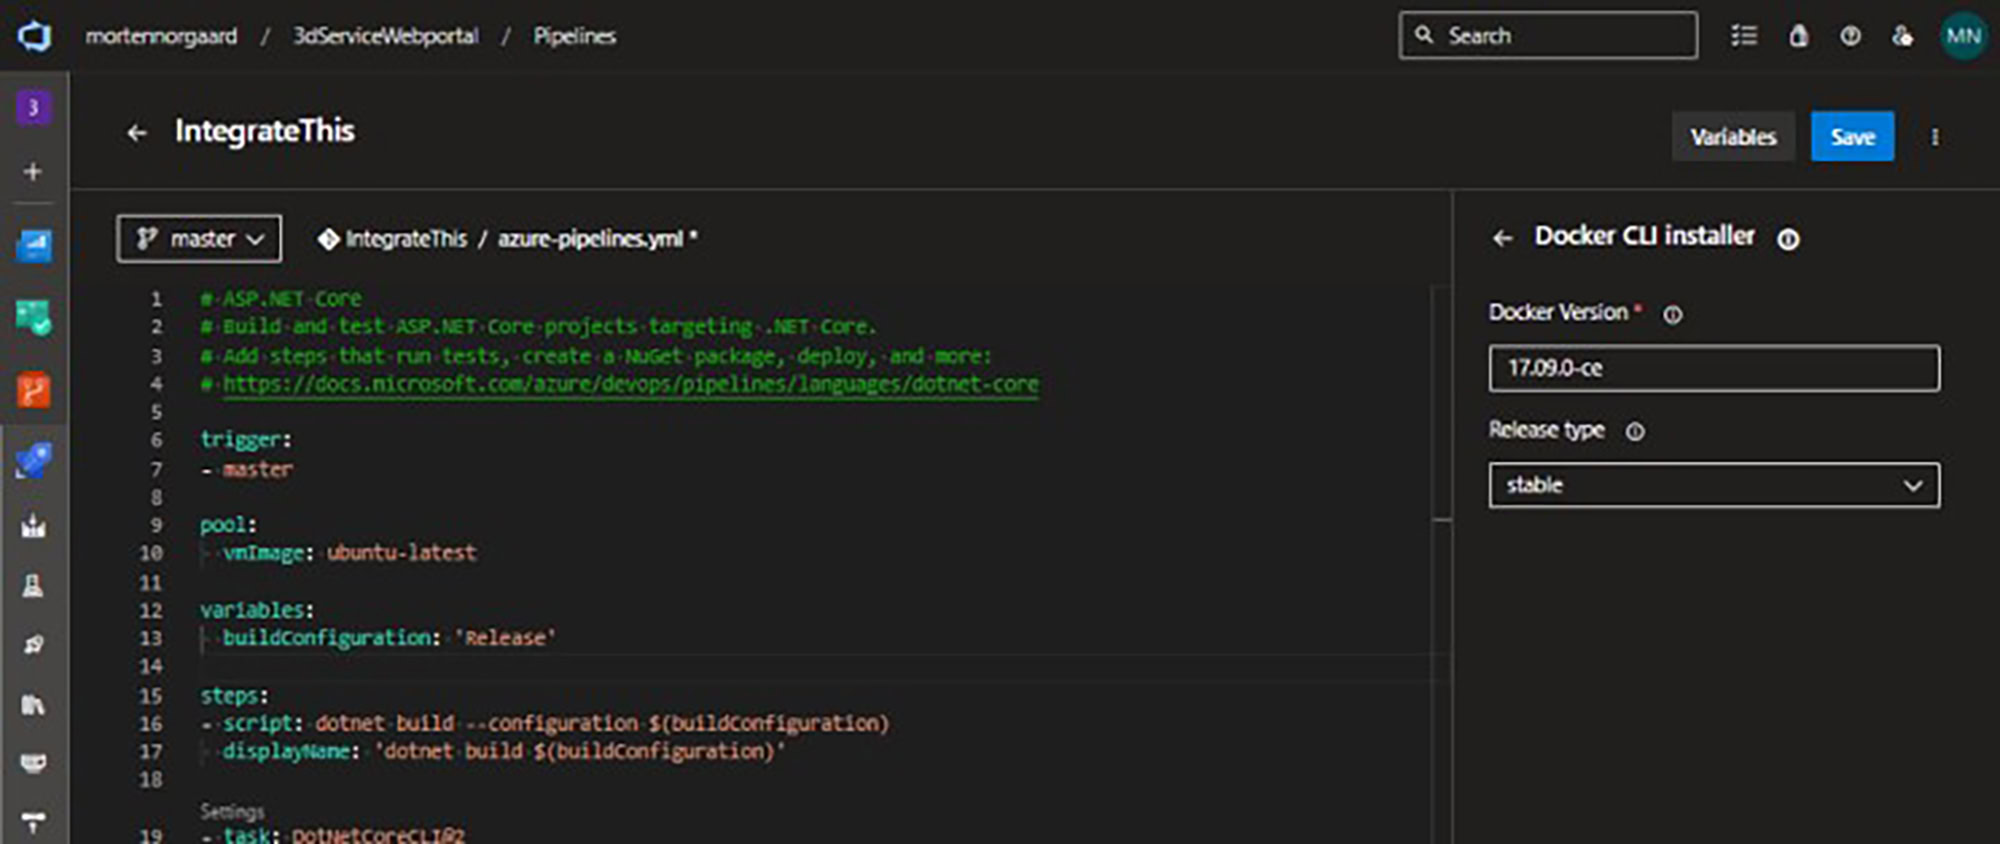Click 3dServiceWebportal project breadcrumb
The image size is (2000, 844).
click(385, 36)
